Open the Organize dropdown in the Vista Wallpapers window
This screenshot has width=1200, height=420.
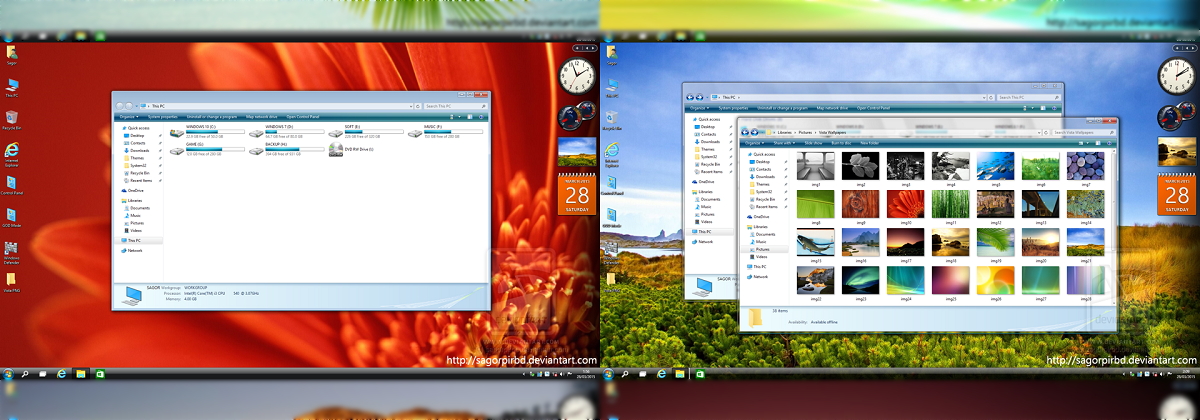click(x=753, y=143)
